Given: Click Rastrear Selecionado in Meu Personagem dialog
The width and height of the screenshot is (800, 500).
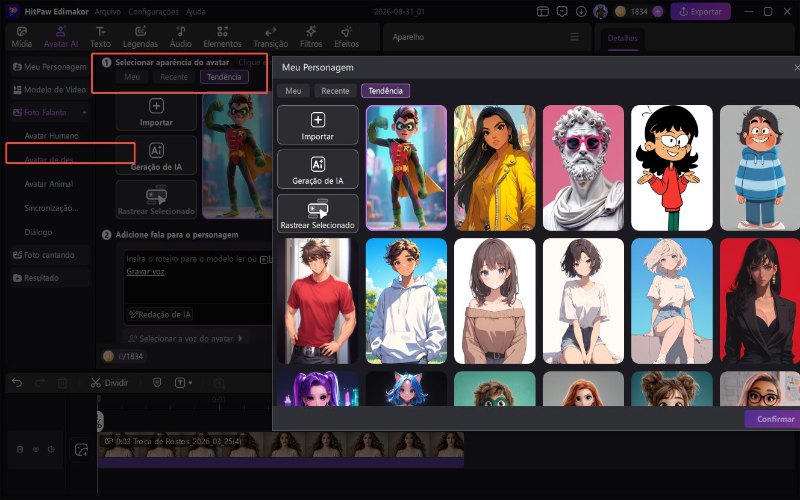Looking at the screenshot, I should [x=317, y=214].
